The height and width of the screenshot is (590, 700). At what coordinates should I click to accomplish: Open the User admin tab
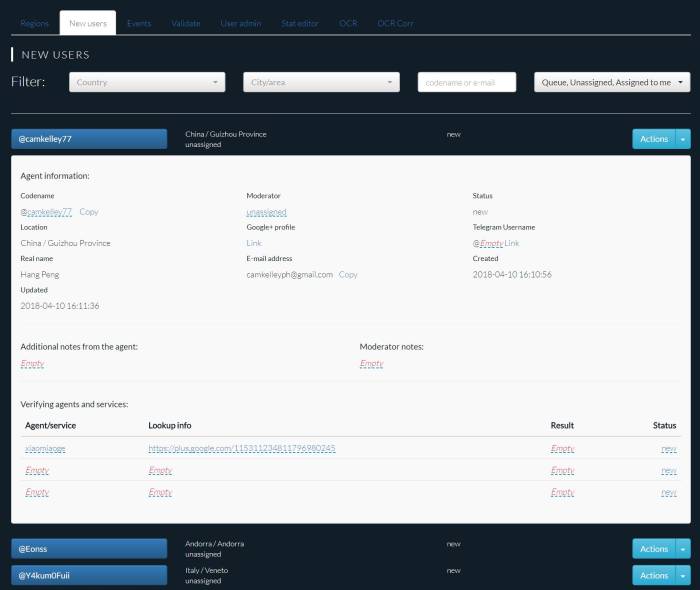point(241,23)
